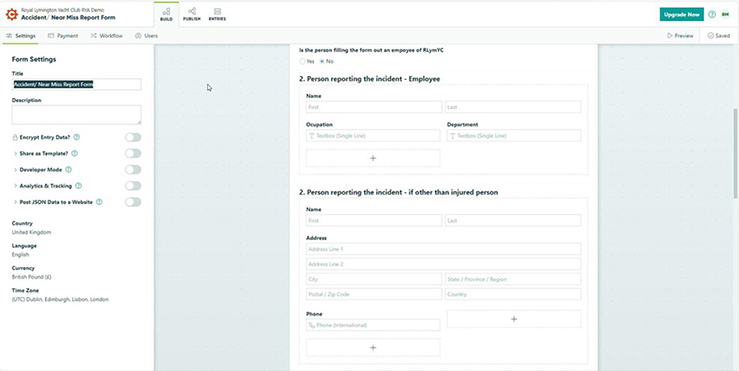739x371 pixels.
Task: Click help icon next to Post JSON Data
Action: (x=99, y=202)
